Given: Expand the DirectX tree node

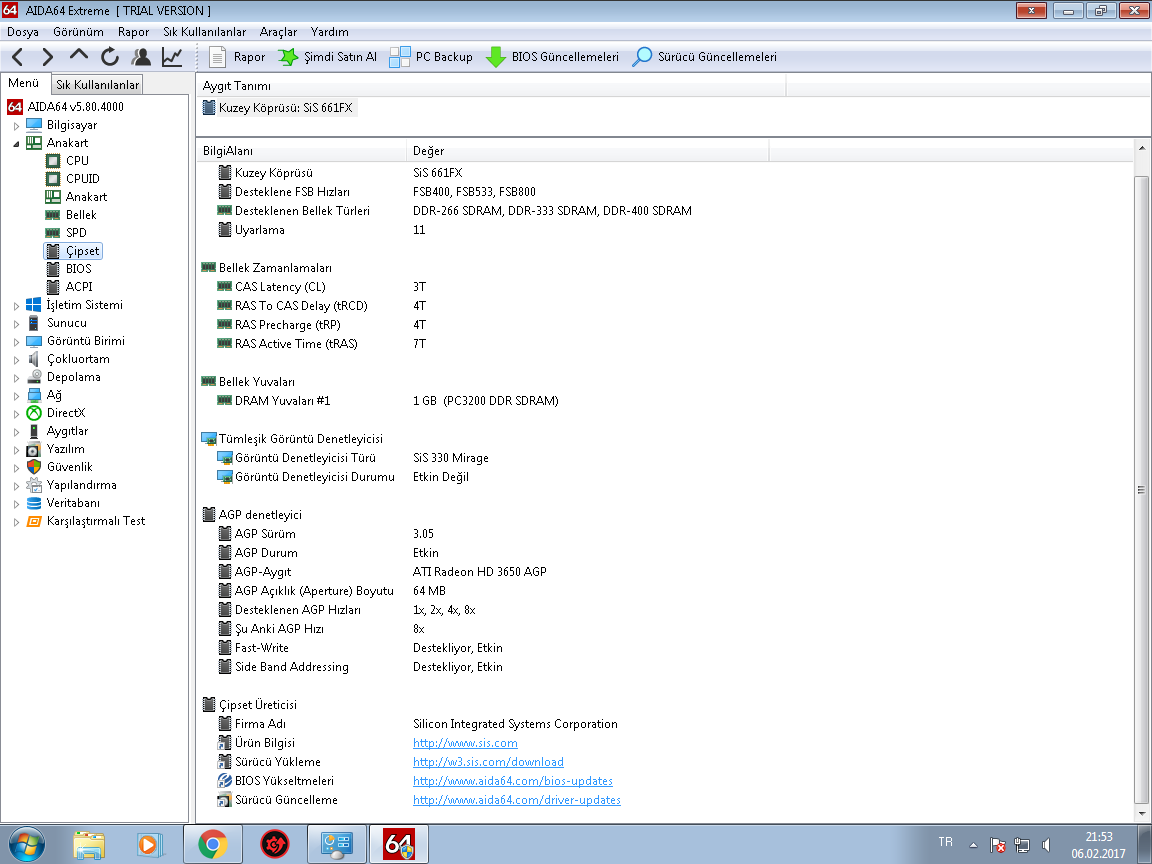Looking at the screenshot, I should [x=16, y=414].
